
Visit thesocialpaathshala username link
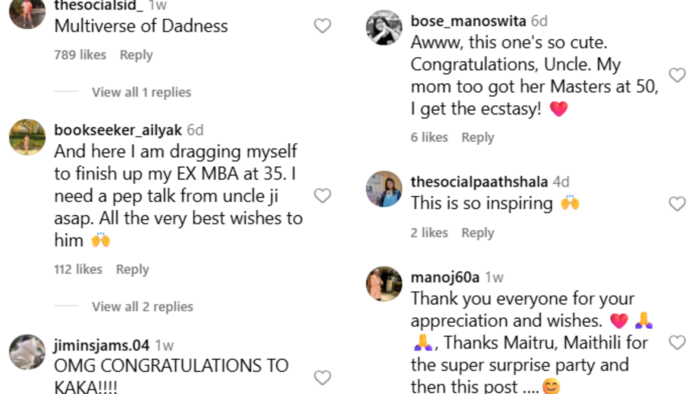pyautogui.click(x=479, y=182)
